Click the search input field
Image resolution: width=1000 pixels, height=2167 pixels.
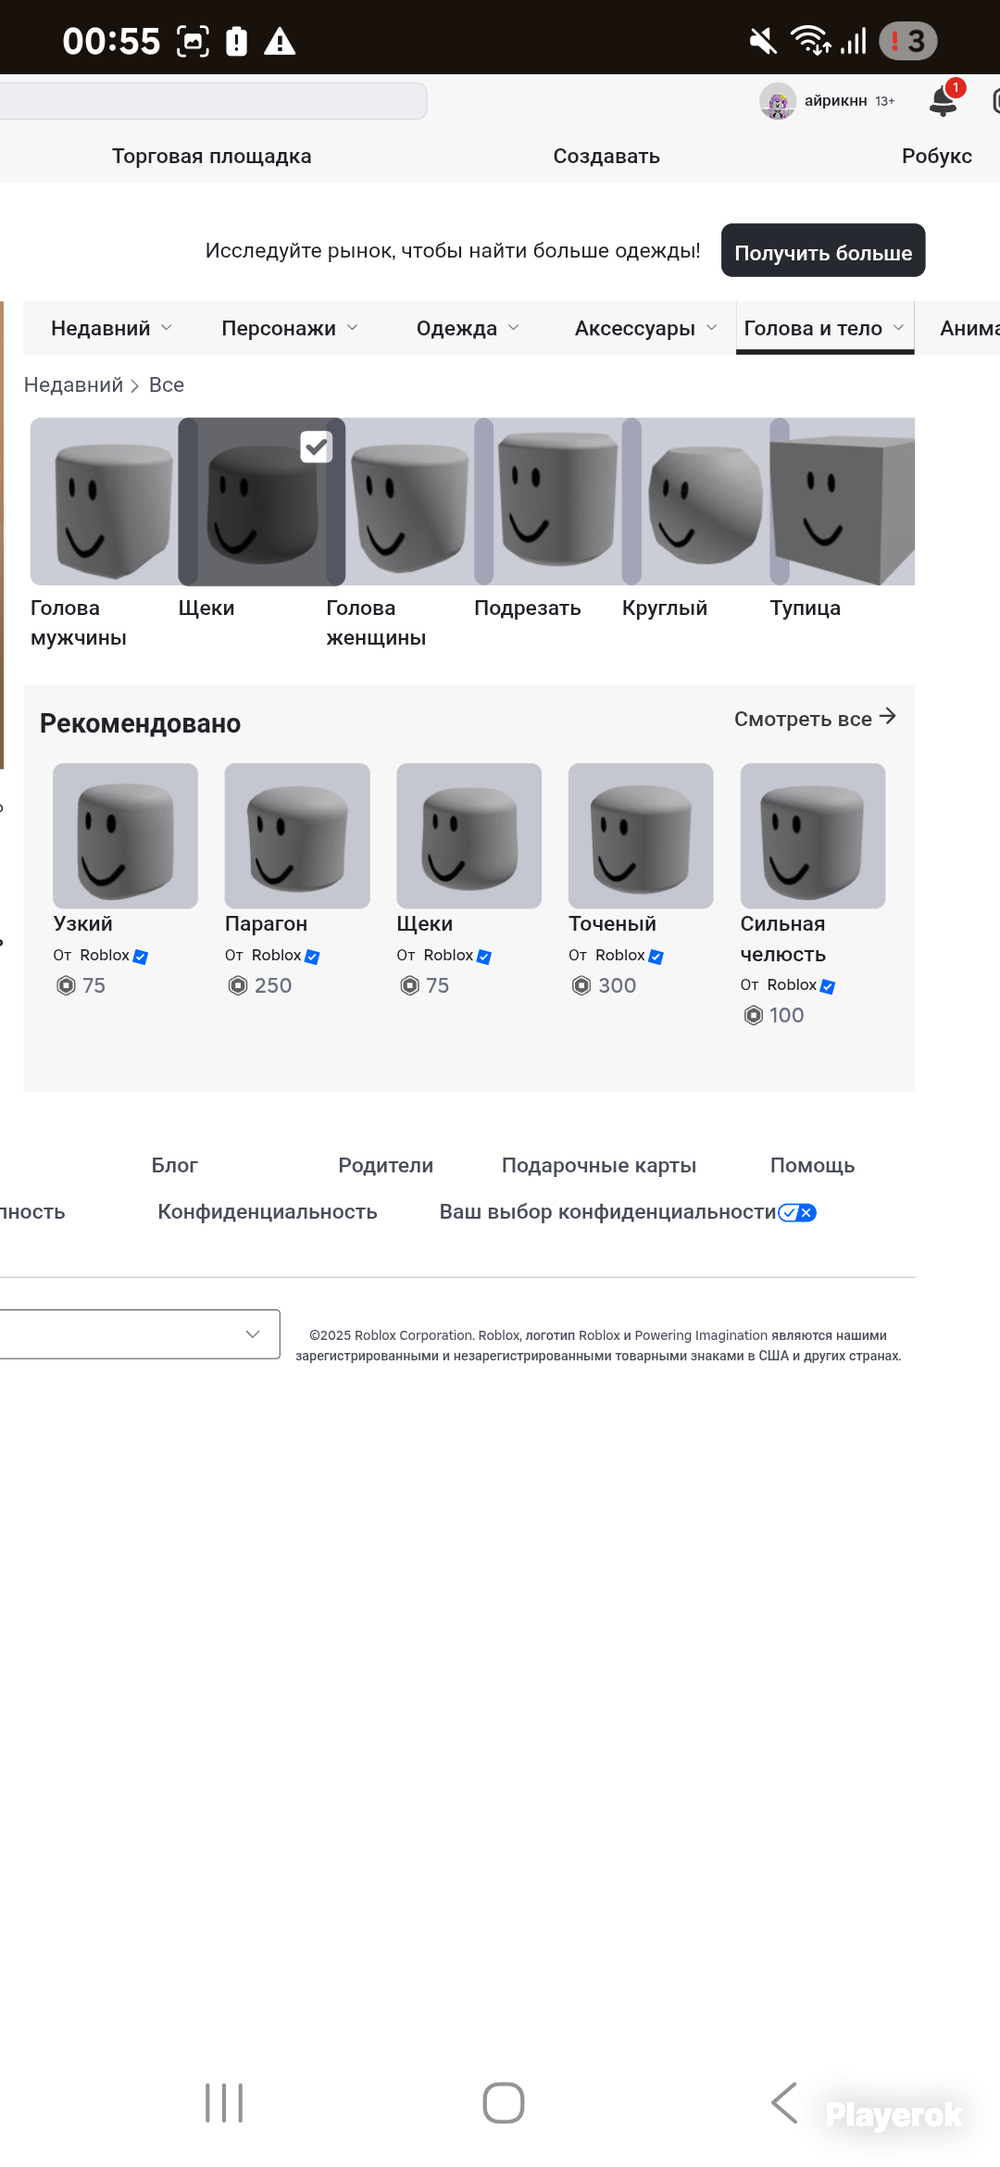click(x=213, y=101)
